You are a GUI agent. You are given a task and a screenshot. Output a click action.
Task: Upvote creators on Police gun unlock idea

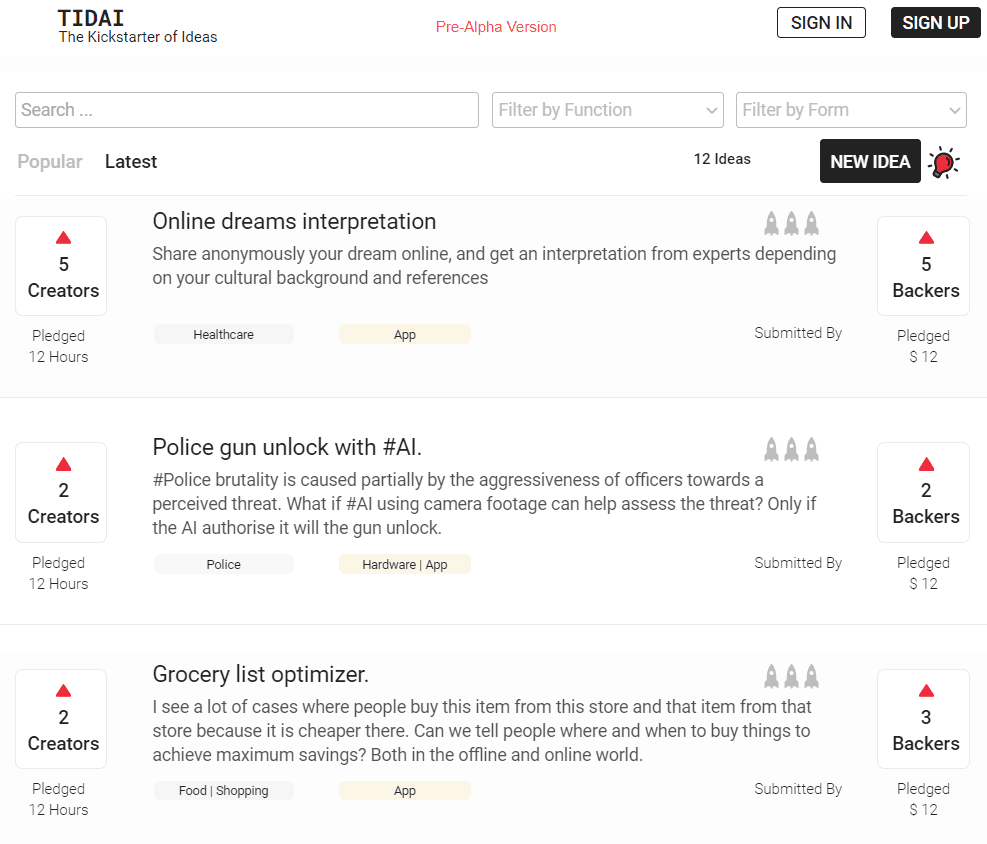(x=64, y=464)
